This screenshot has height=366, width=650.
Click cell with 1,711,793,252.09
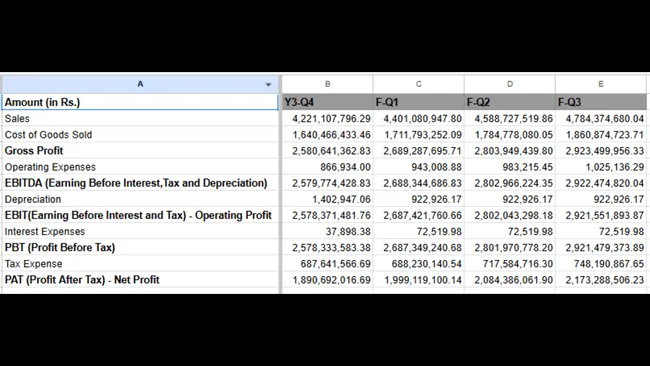(419, 135)
